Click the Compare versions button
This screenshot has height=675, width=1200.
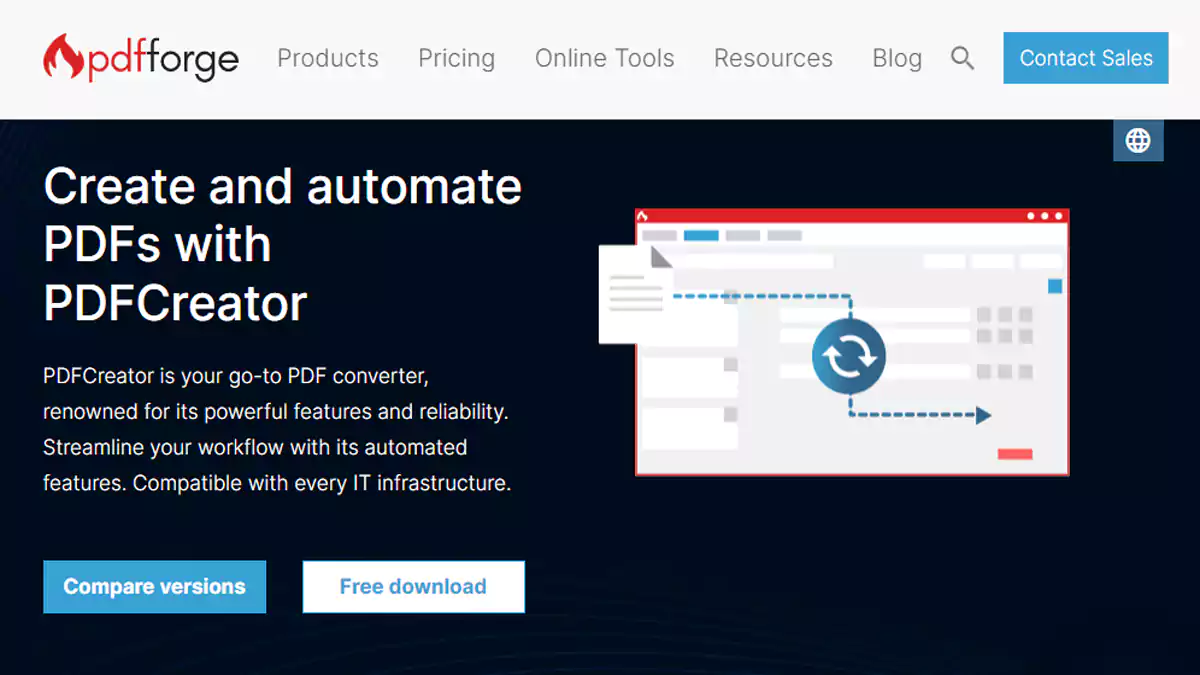(x=154, y=587)
